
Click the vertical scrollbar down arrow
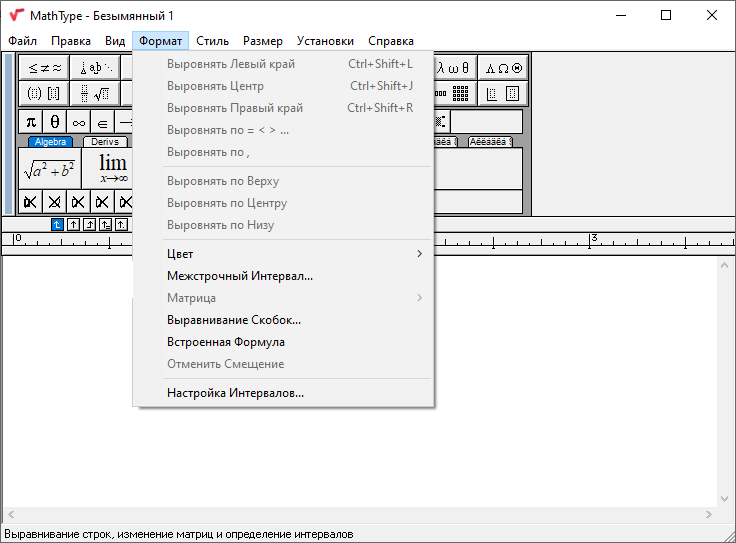click(725, 498)
